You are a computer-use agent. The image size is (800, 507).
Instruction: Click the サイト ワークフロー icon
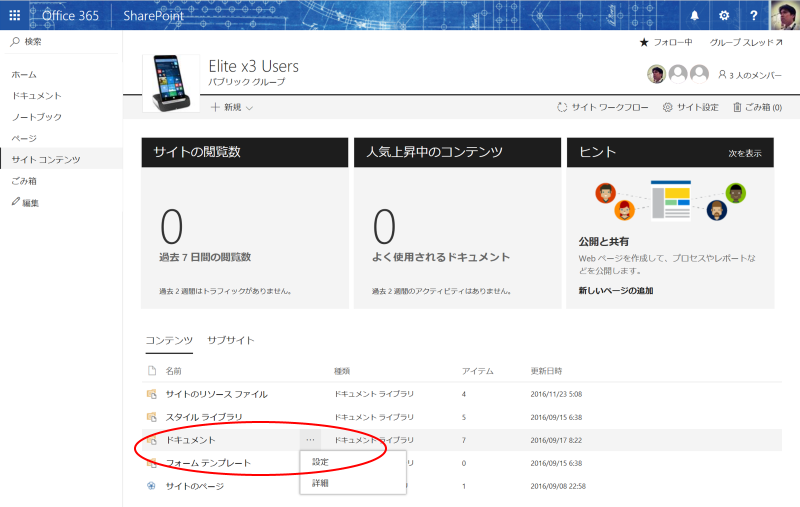[562, 107]
